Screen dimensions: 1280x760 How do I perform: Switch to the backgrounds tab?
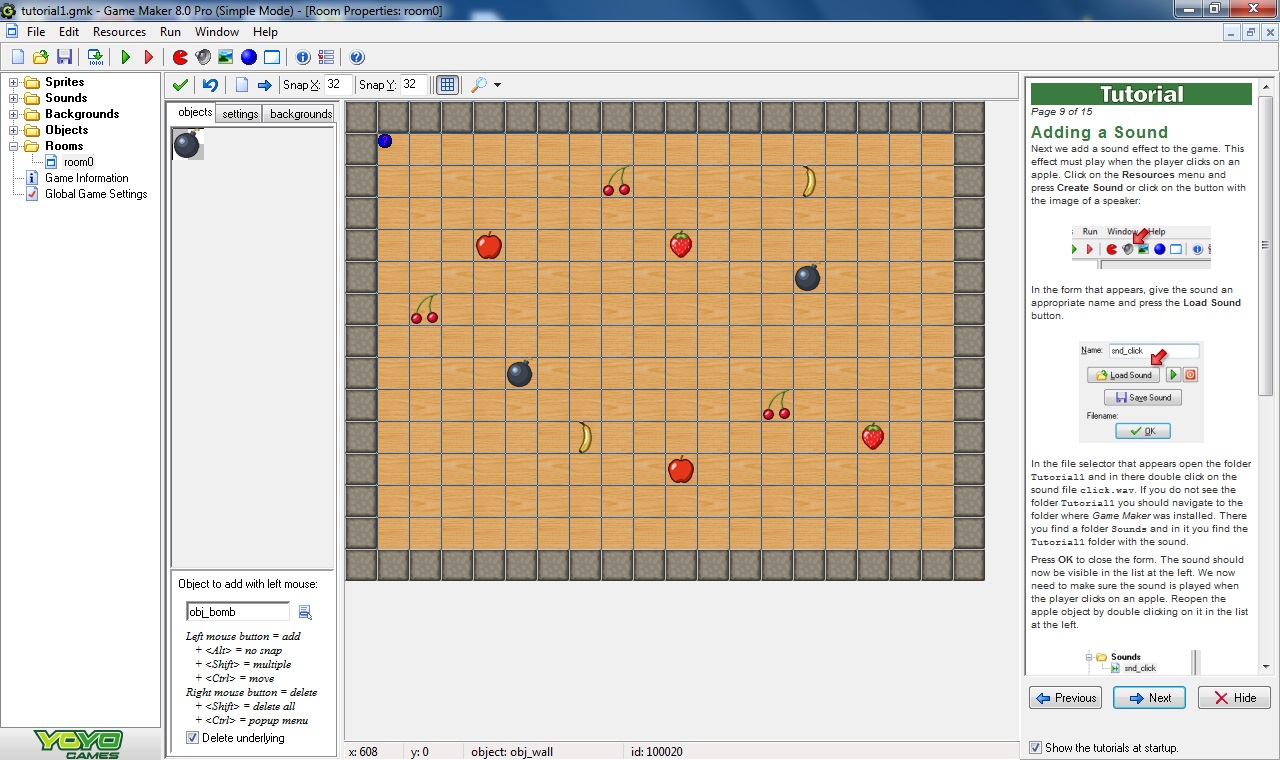300,114
